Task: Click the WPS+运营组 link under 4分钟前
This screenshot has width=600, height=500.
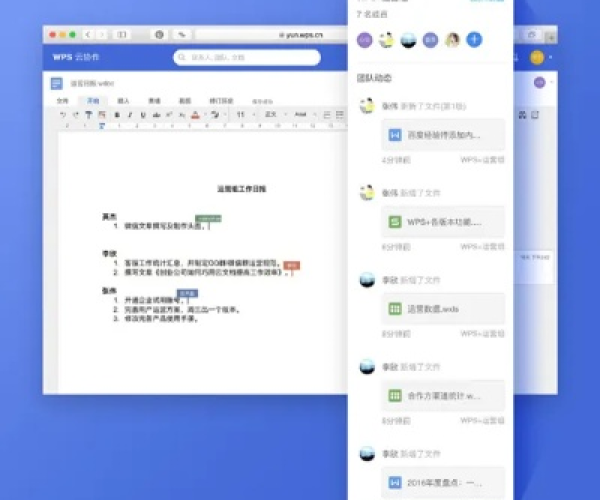Action: point(482,160)
